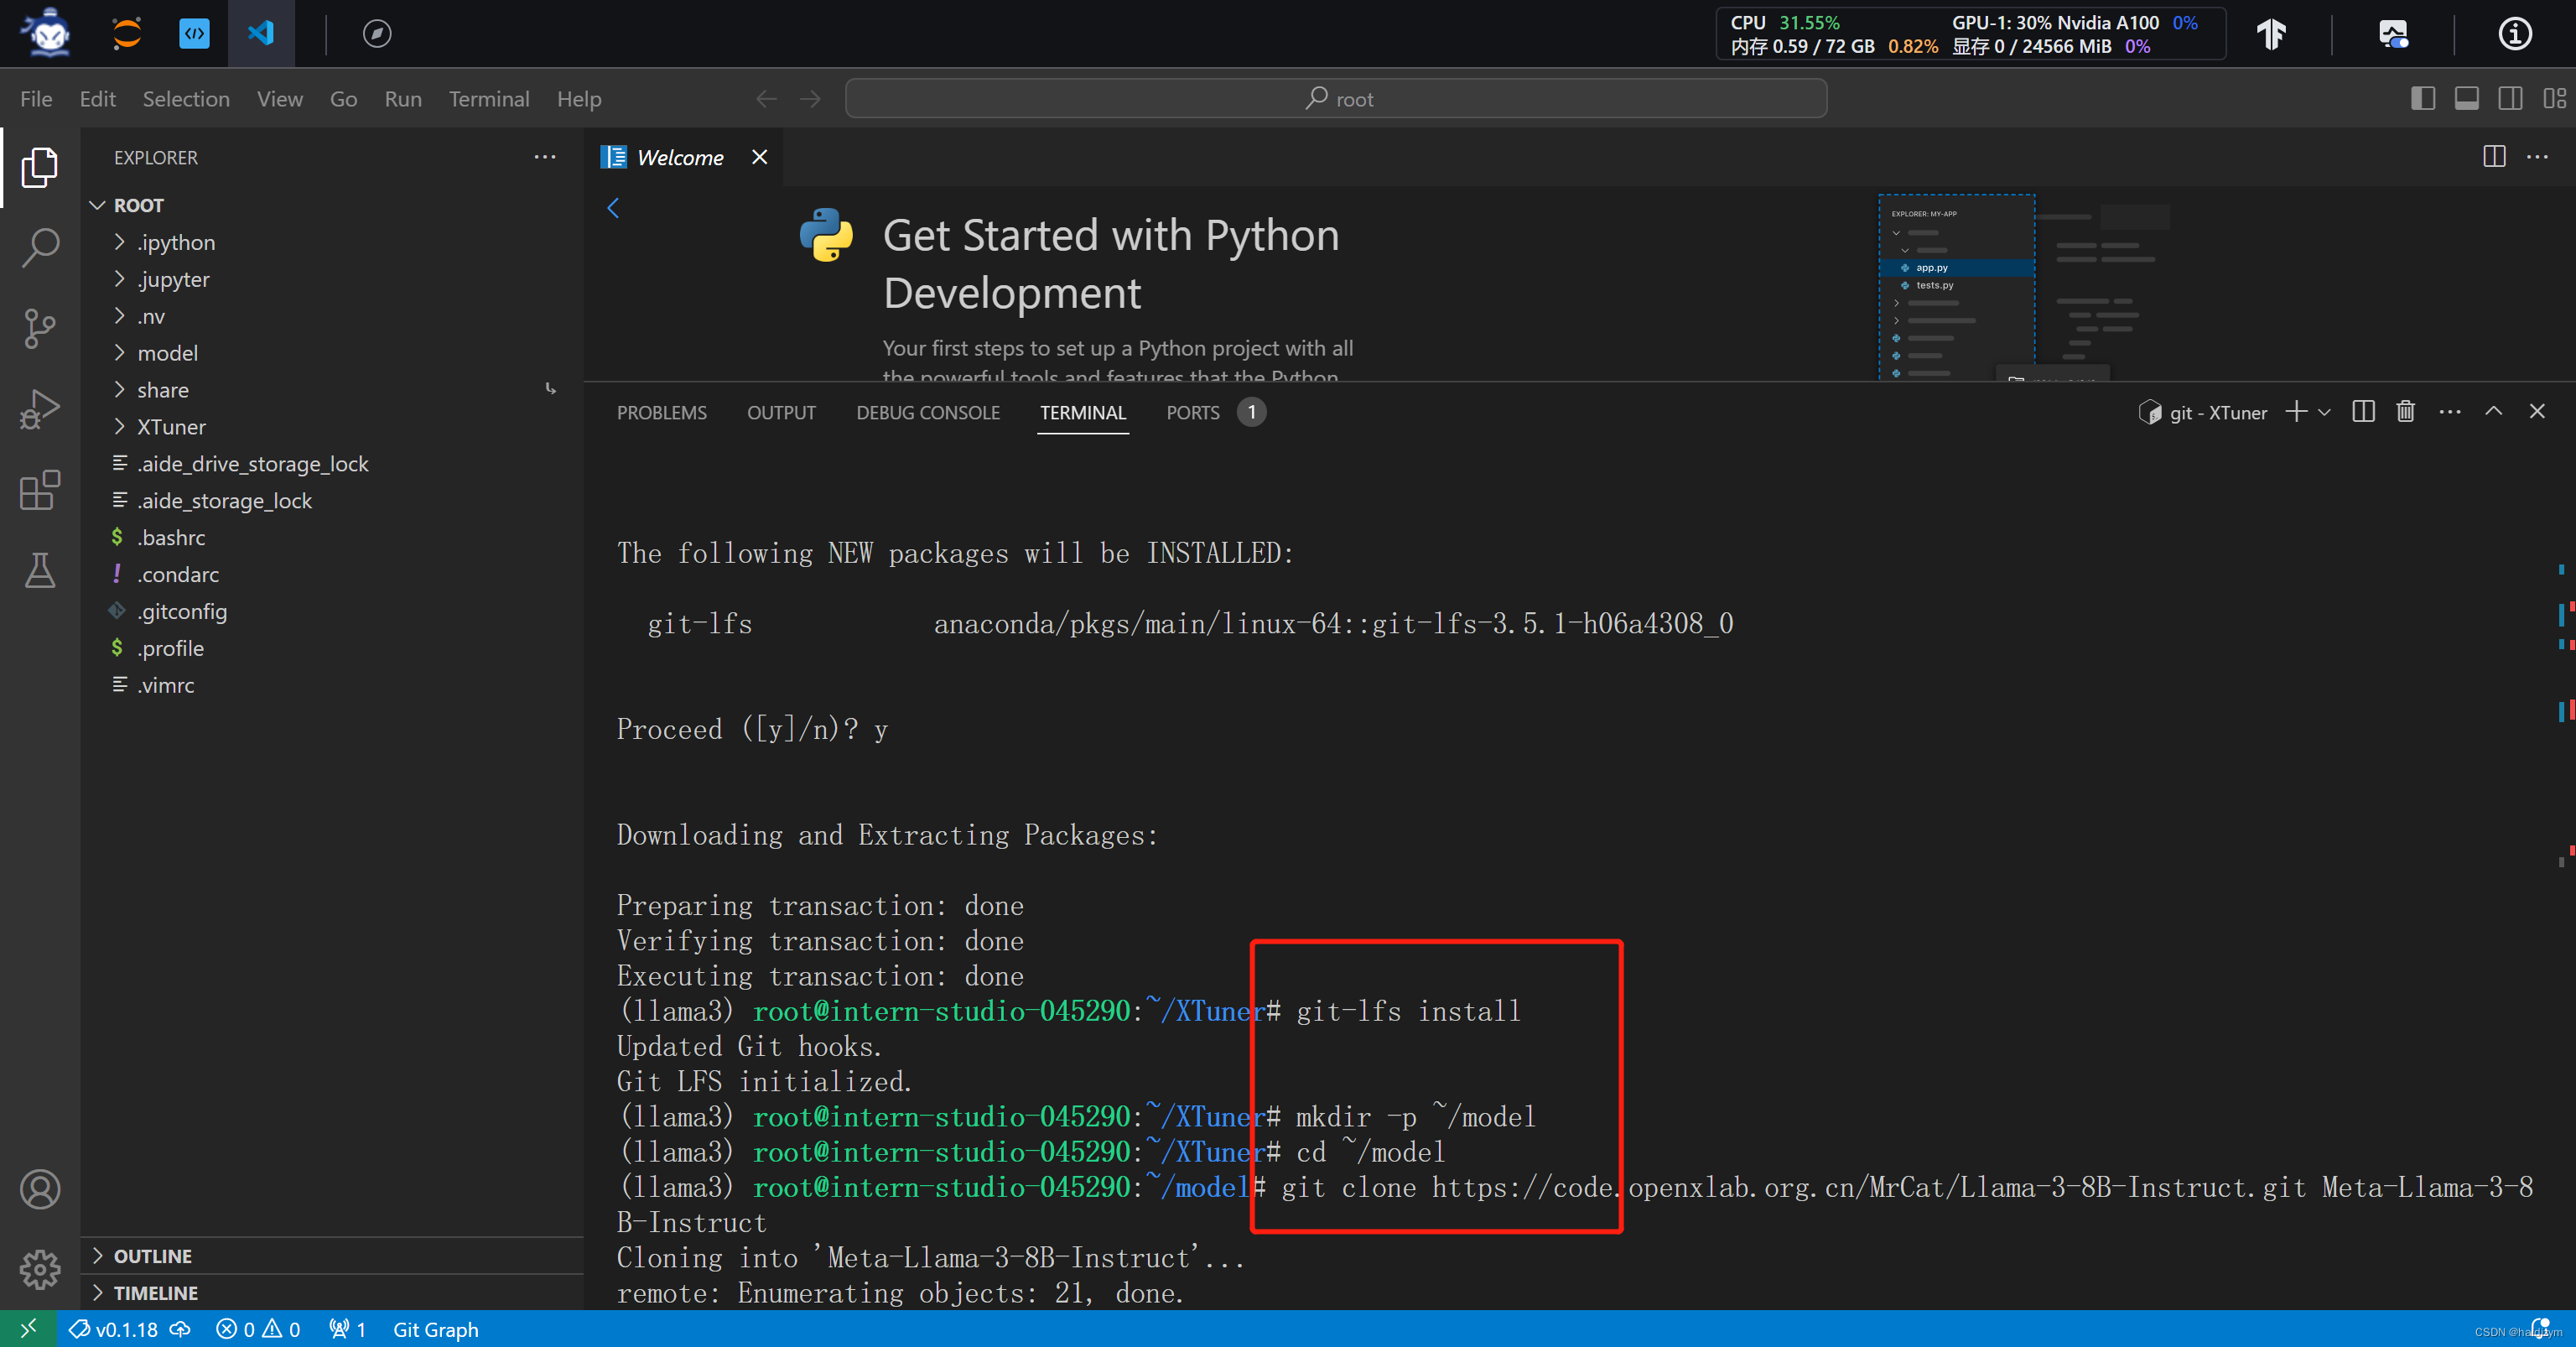Screen dimensions: 2576x1347
Task: Click the forwarded ports status item
Action: click(x=348, y=1329)
